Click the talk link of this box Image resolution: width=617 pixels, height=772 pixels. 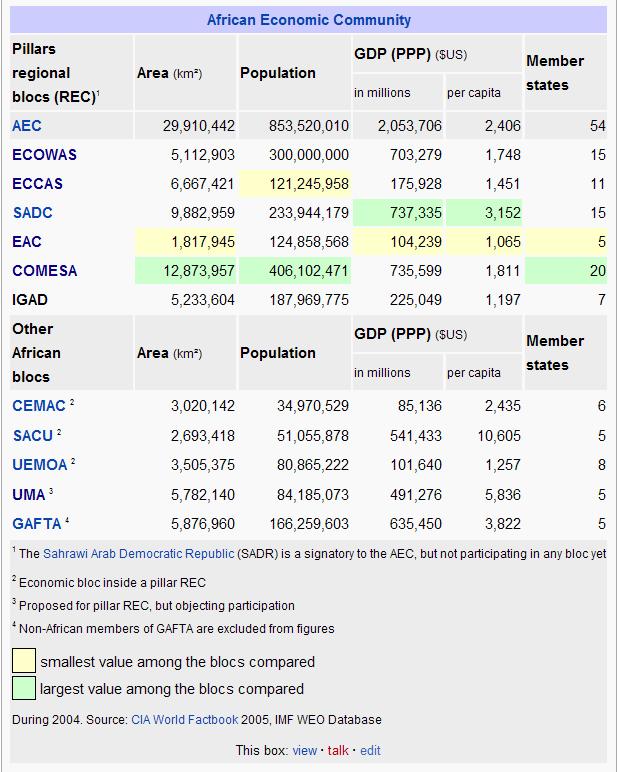338,750
